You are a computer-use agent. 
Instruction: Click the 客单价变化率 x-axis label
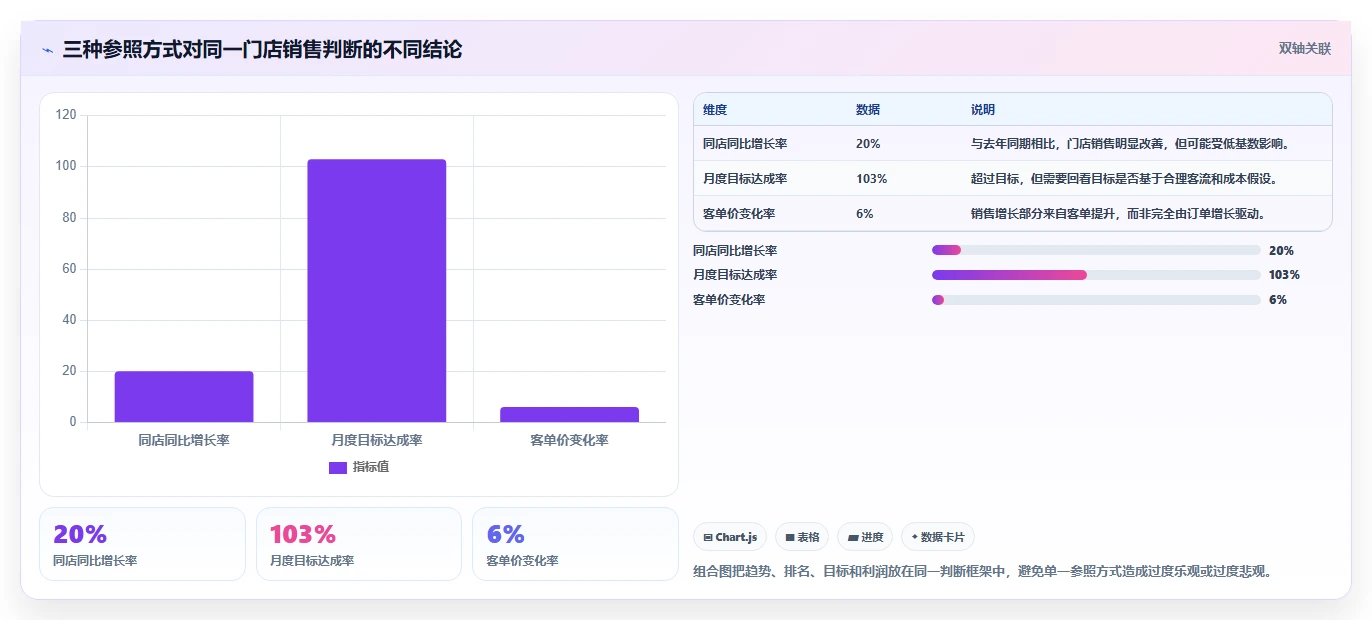[570, 440]
